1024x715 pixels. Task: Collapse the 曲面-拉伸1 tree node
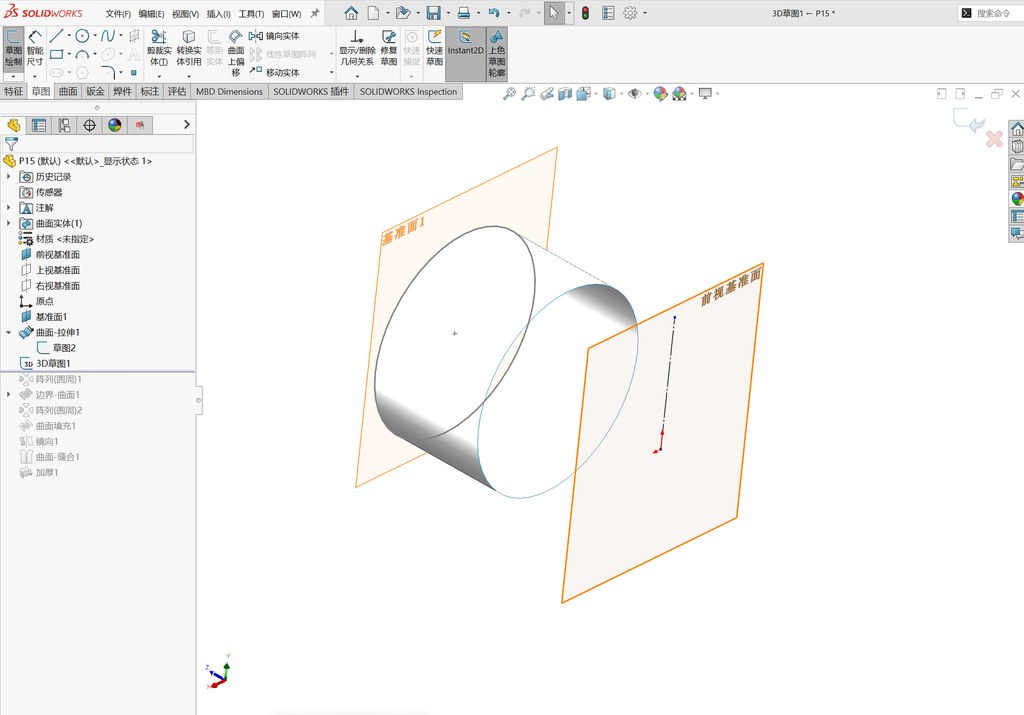pos(8,332)
